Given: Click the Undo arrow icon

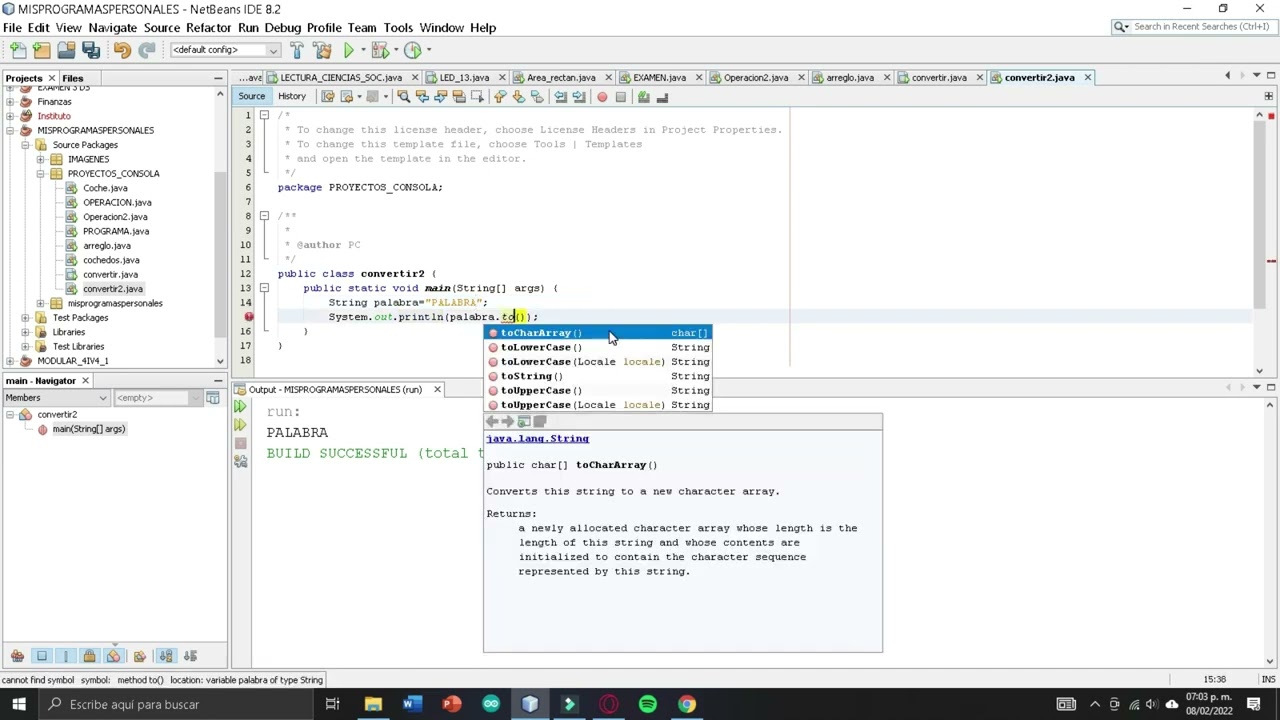Looking at the screenshot, I should click(122, 50).
